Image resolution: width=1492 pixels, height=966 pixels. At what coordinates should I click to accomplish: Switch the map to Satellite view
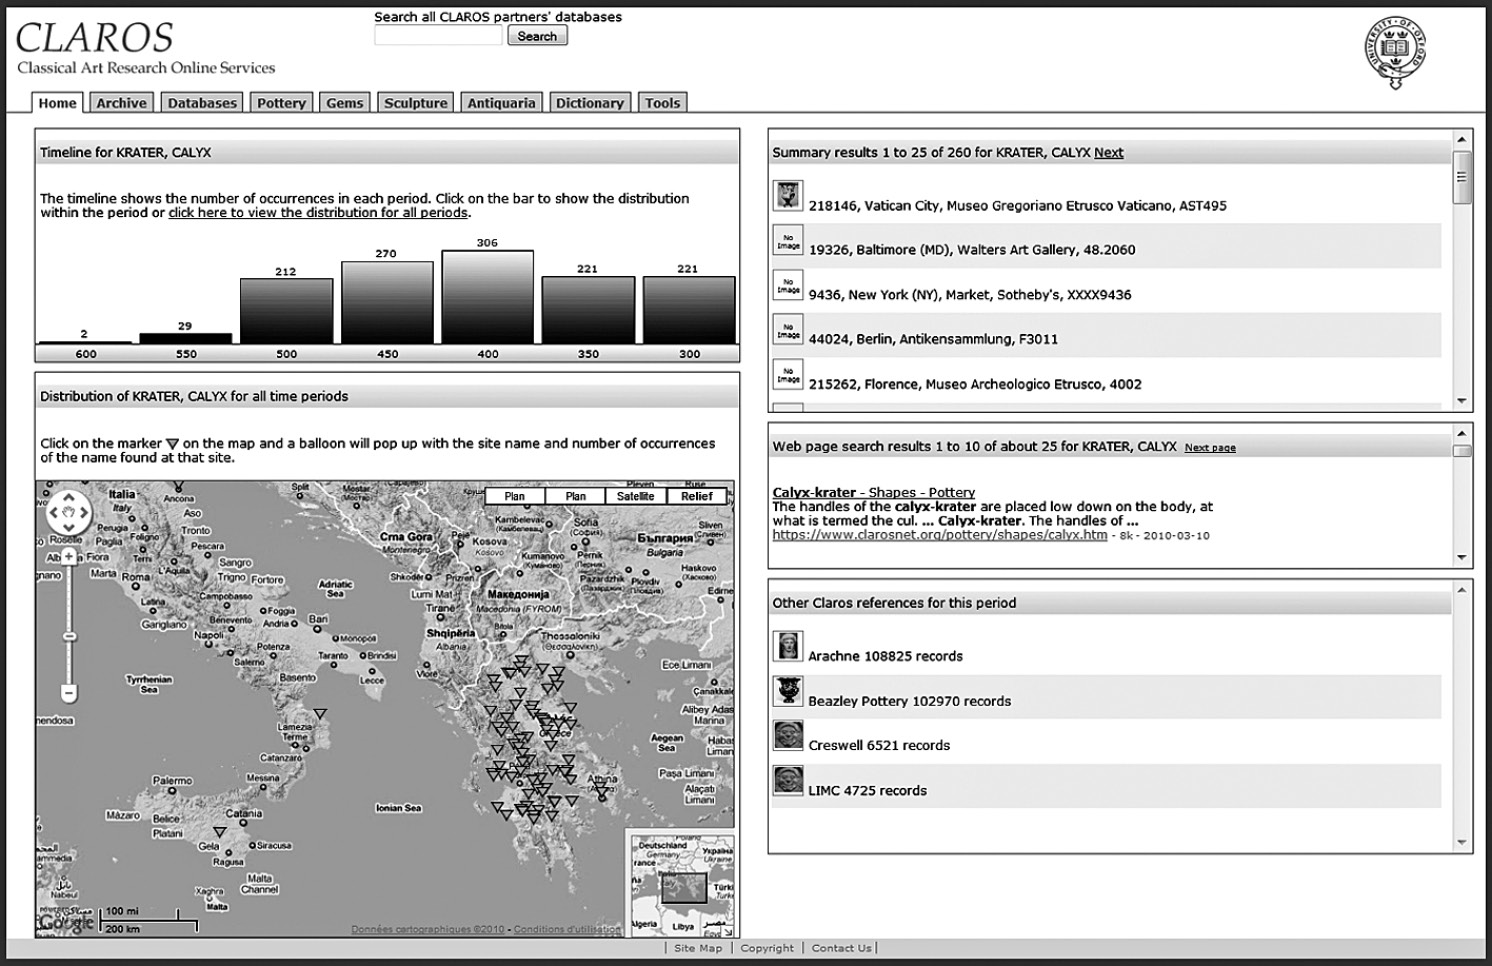point(636,496)
